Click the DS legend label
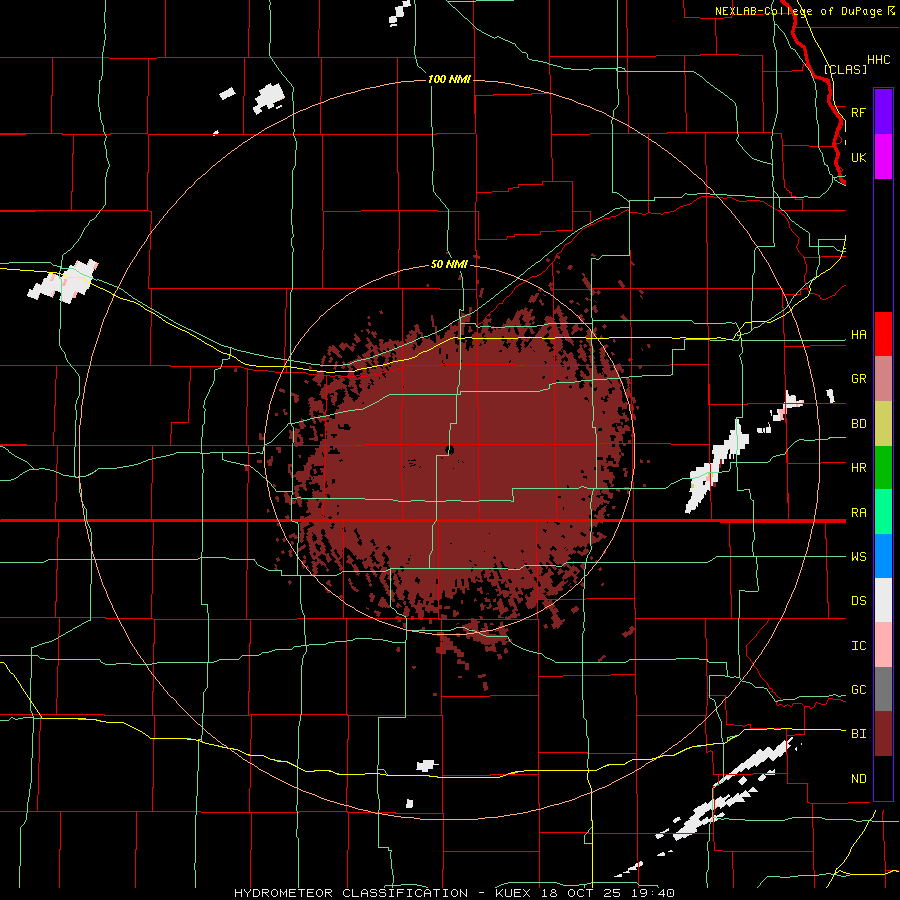 click(x=858, y=601)
